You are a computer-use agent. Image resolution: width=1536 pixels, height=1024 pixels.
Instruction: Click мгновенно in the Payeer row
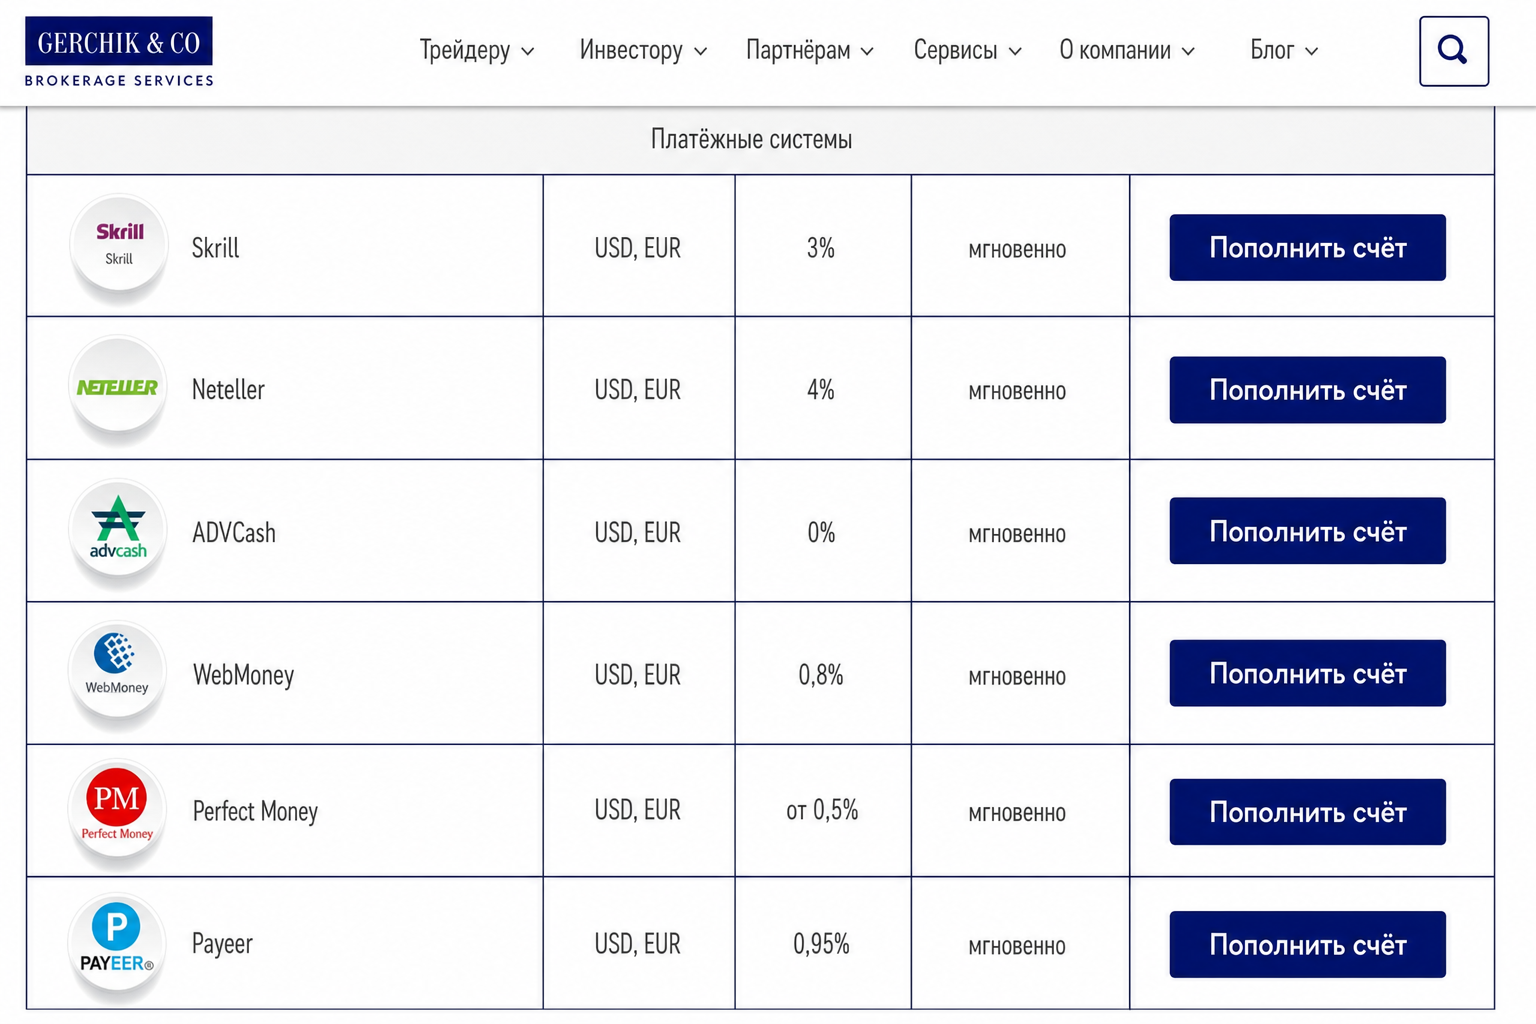(1017, 946)
